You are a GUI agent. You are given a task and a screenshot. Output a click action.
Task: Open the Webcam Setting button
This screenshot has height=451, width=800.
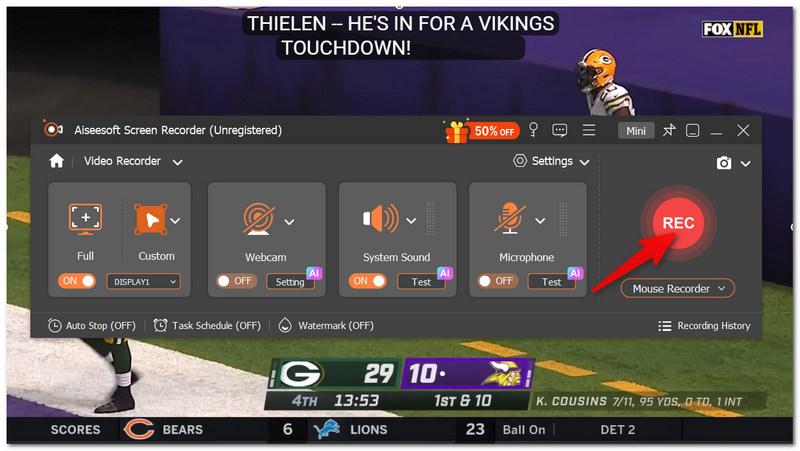point(290,282)
